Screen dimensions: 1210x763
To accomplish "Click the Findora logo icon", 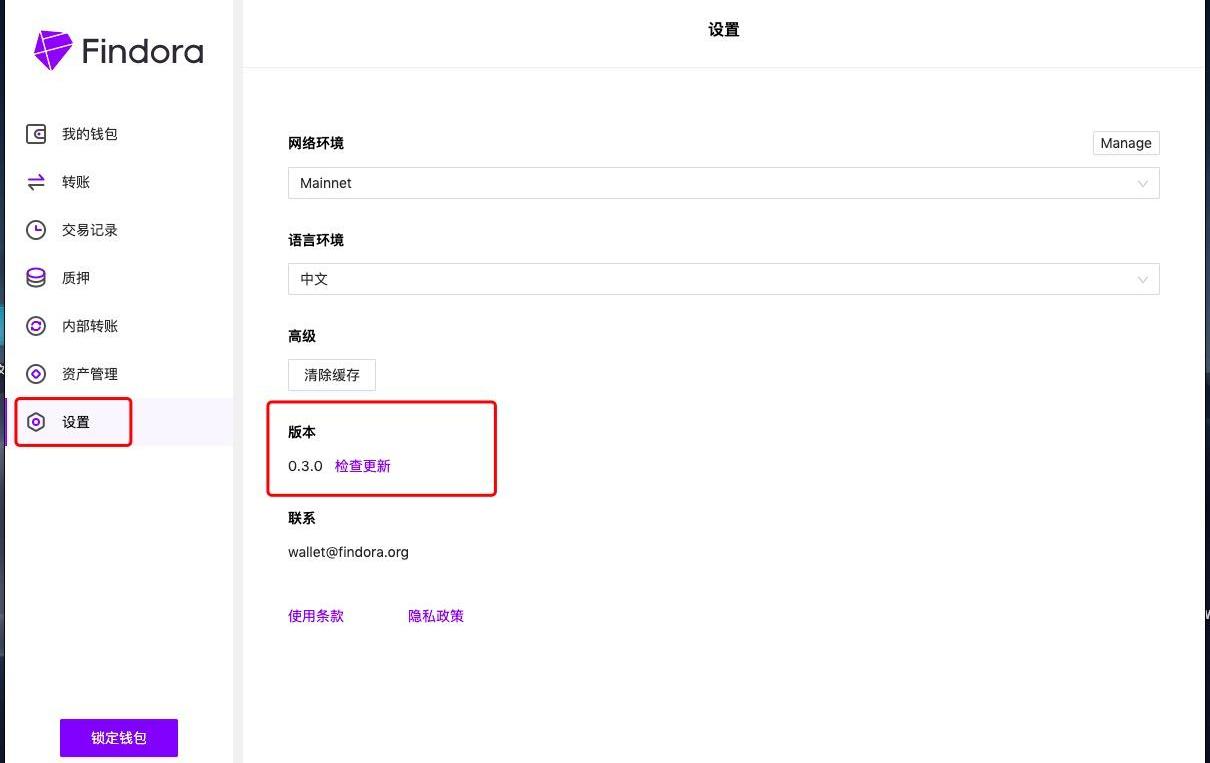I will click(53, 50).
